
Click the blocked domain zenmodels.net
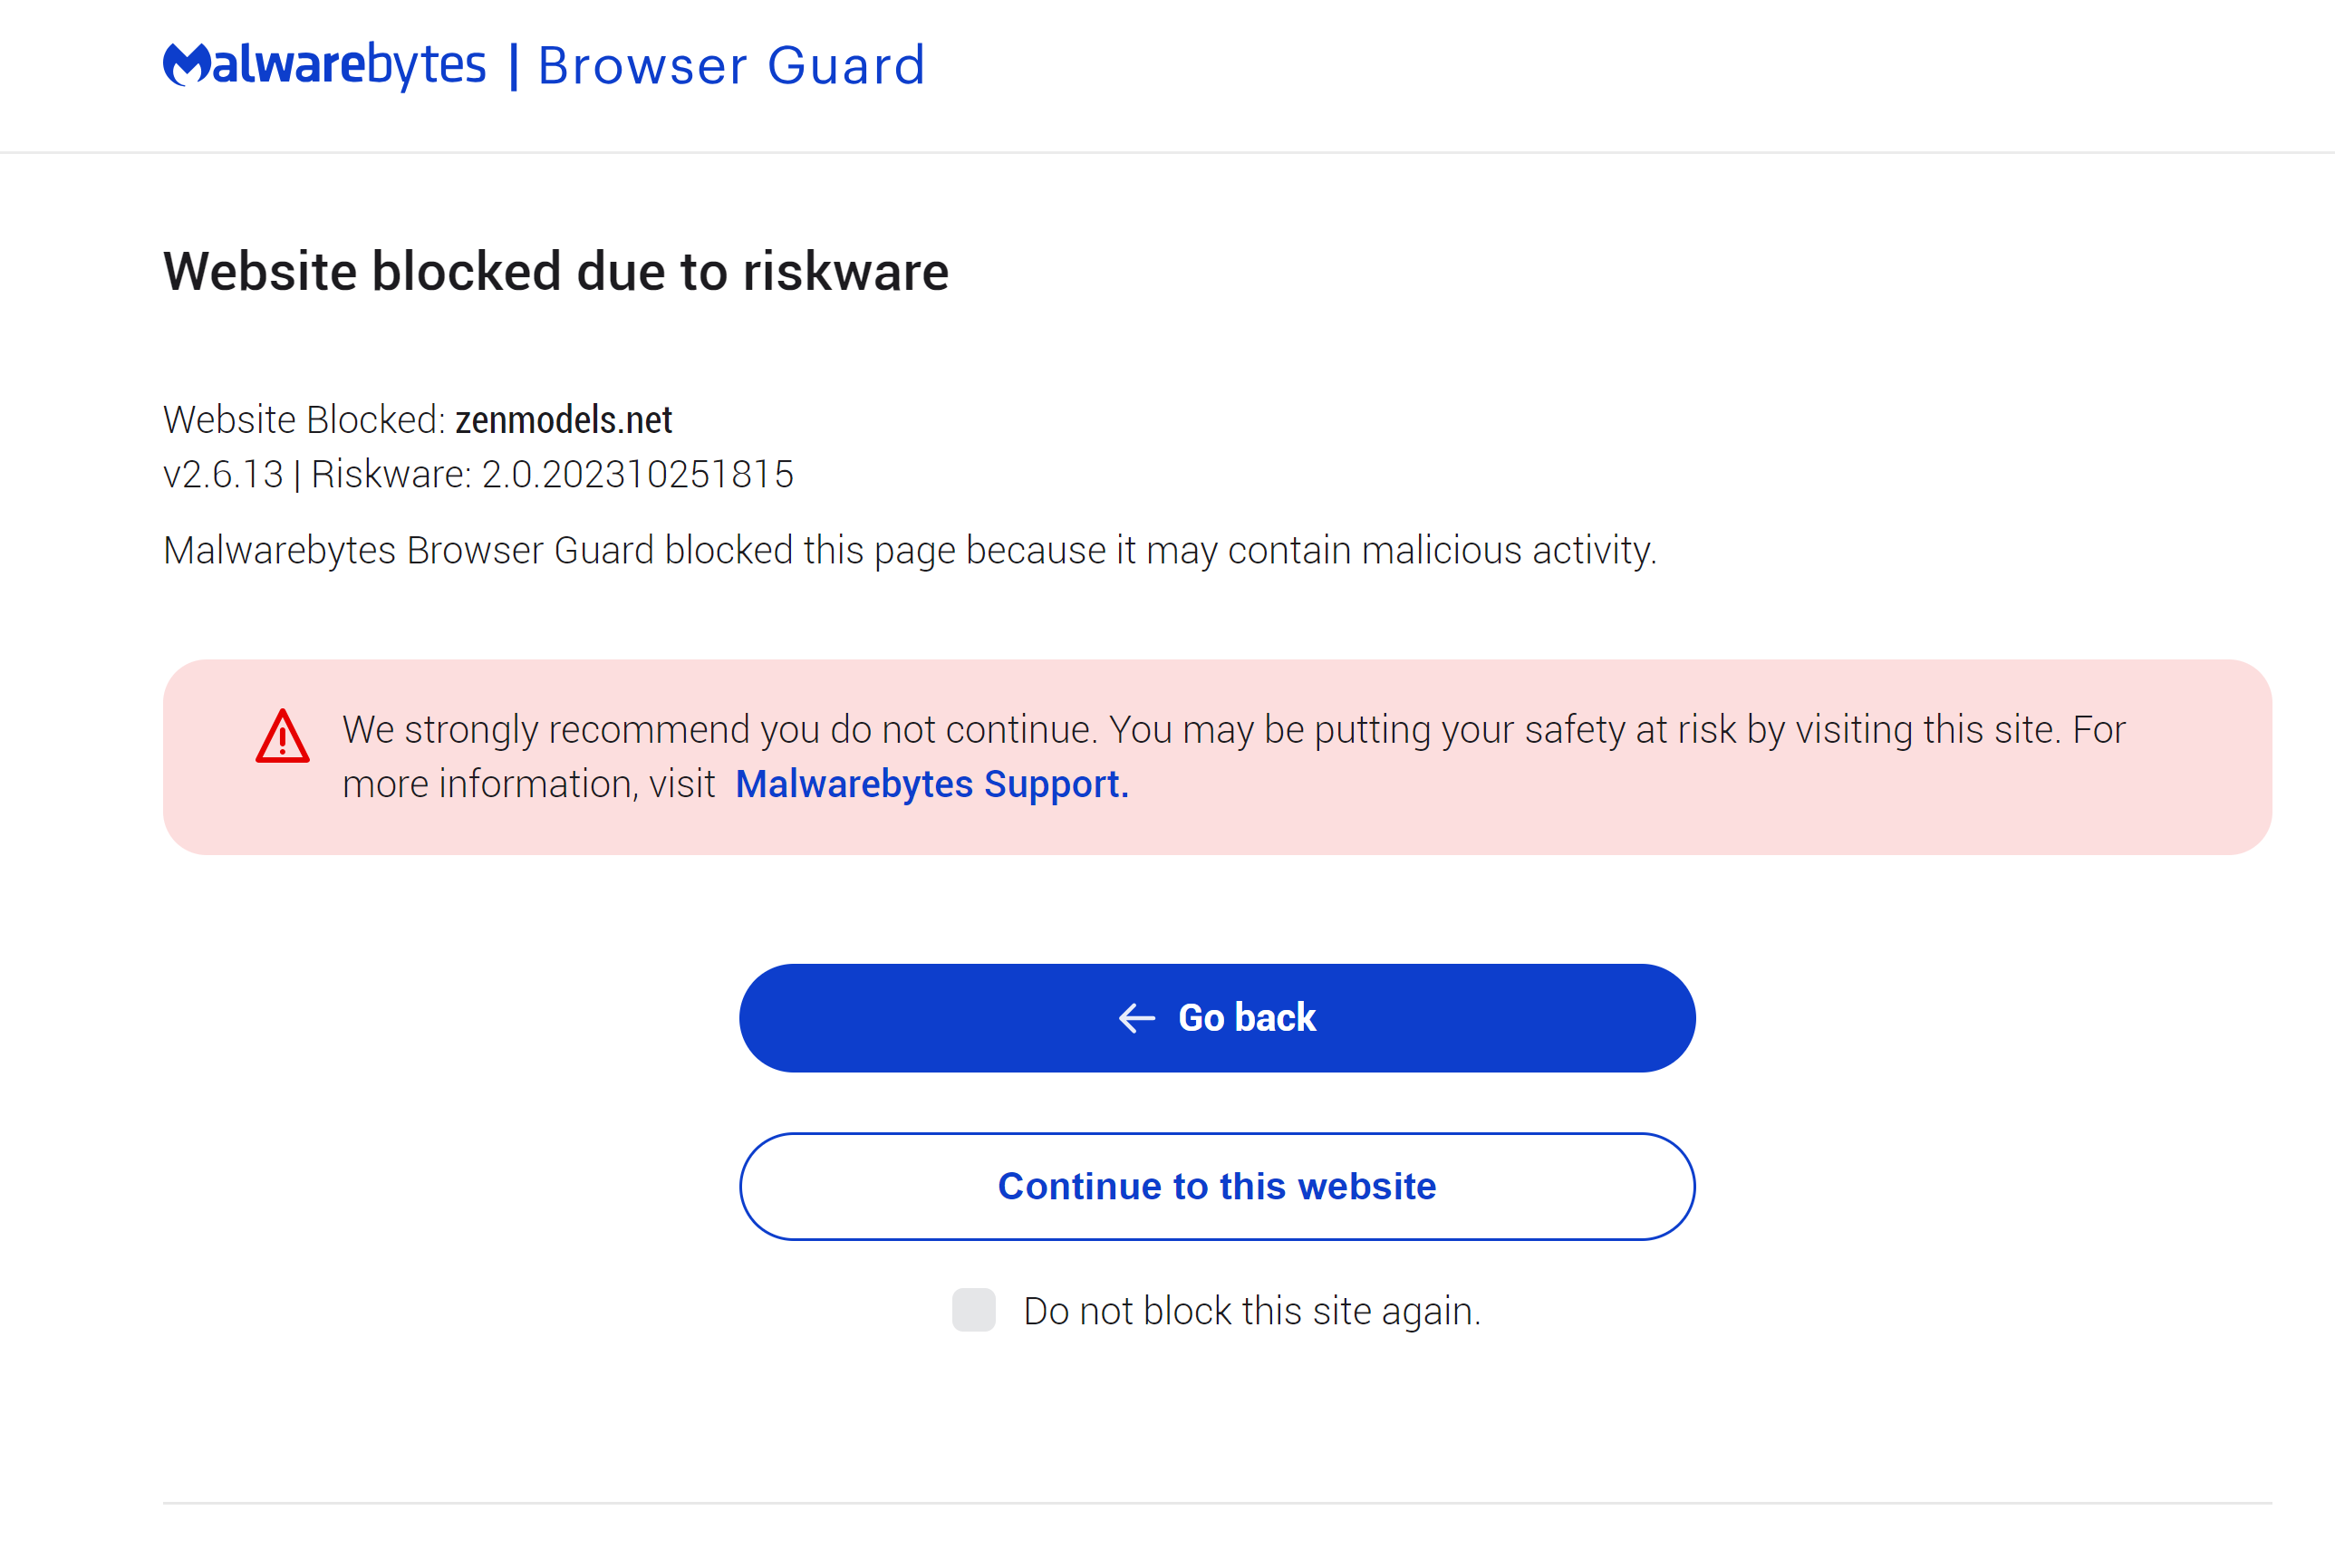(563, 420)
